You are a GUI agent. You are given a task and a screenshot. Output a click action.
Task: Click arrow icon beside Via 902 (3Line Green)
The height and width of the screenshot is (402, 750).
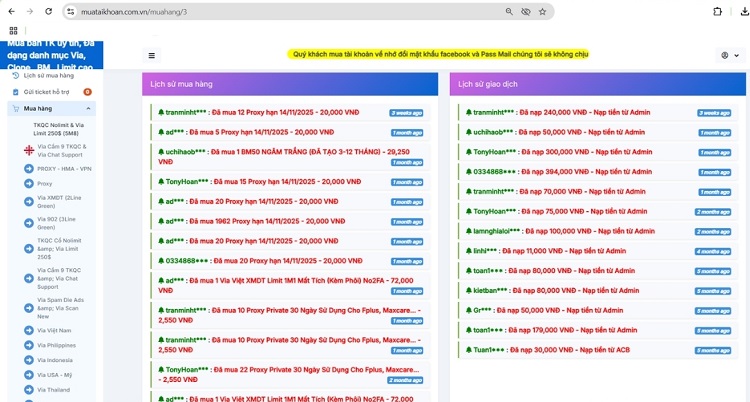tap(29, 223)
